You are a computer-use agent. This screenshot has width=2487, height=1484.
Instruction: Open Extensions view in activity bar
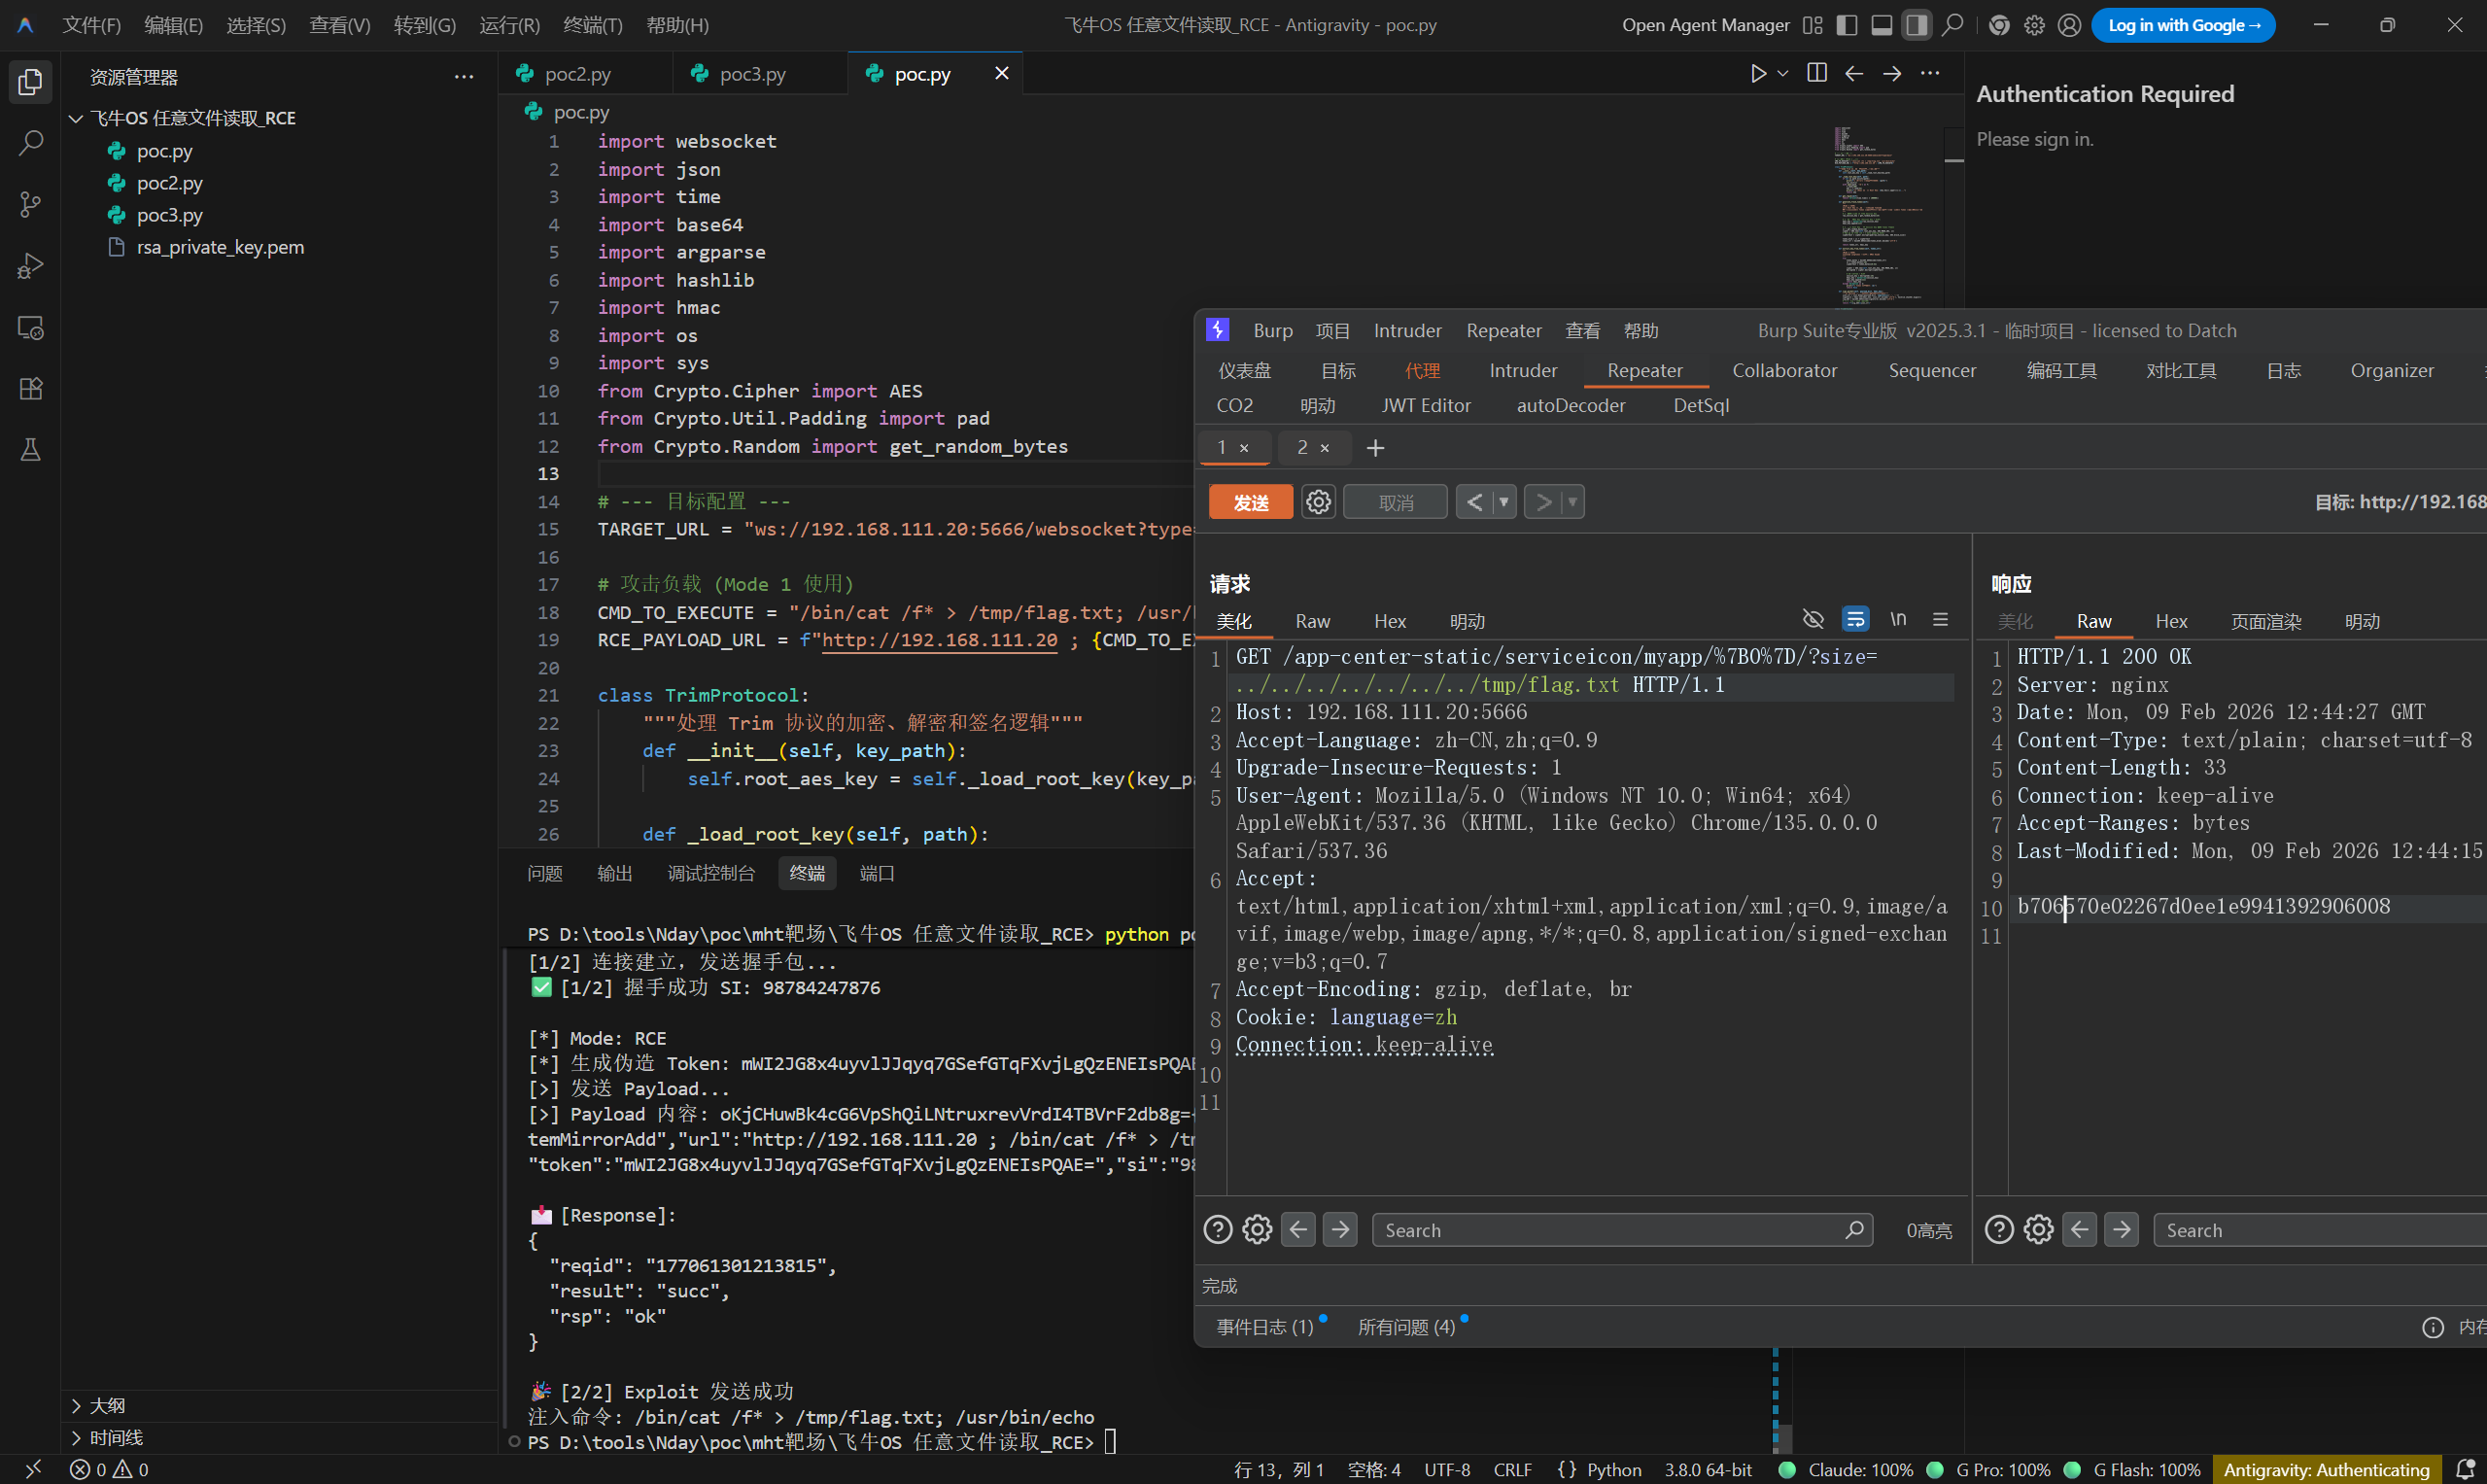(30, 389)
